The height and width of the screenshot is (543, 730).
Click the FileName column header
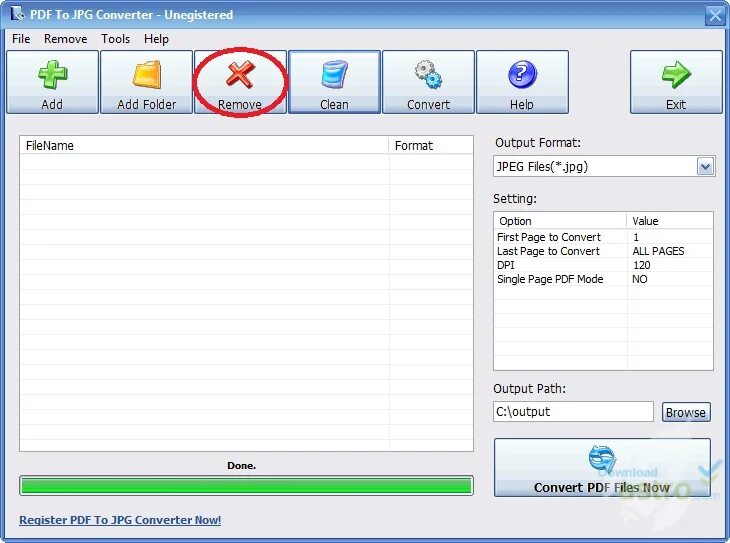[204, 145]
